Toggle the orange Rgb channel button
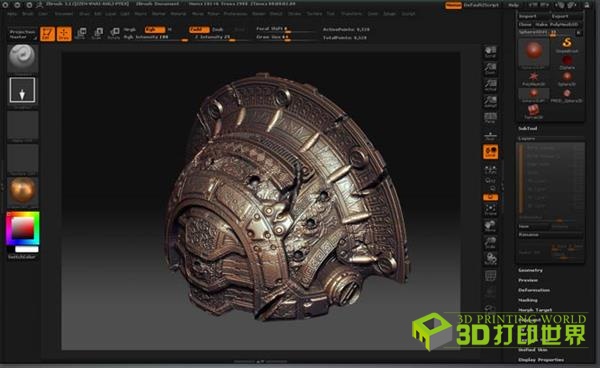This screenshot has width=600, height=368. coord(155,29)
